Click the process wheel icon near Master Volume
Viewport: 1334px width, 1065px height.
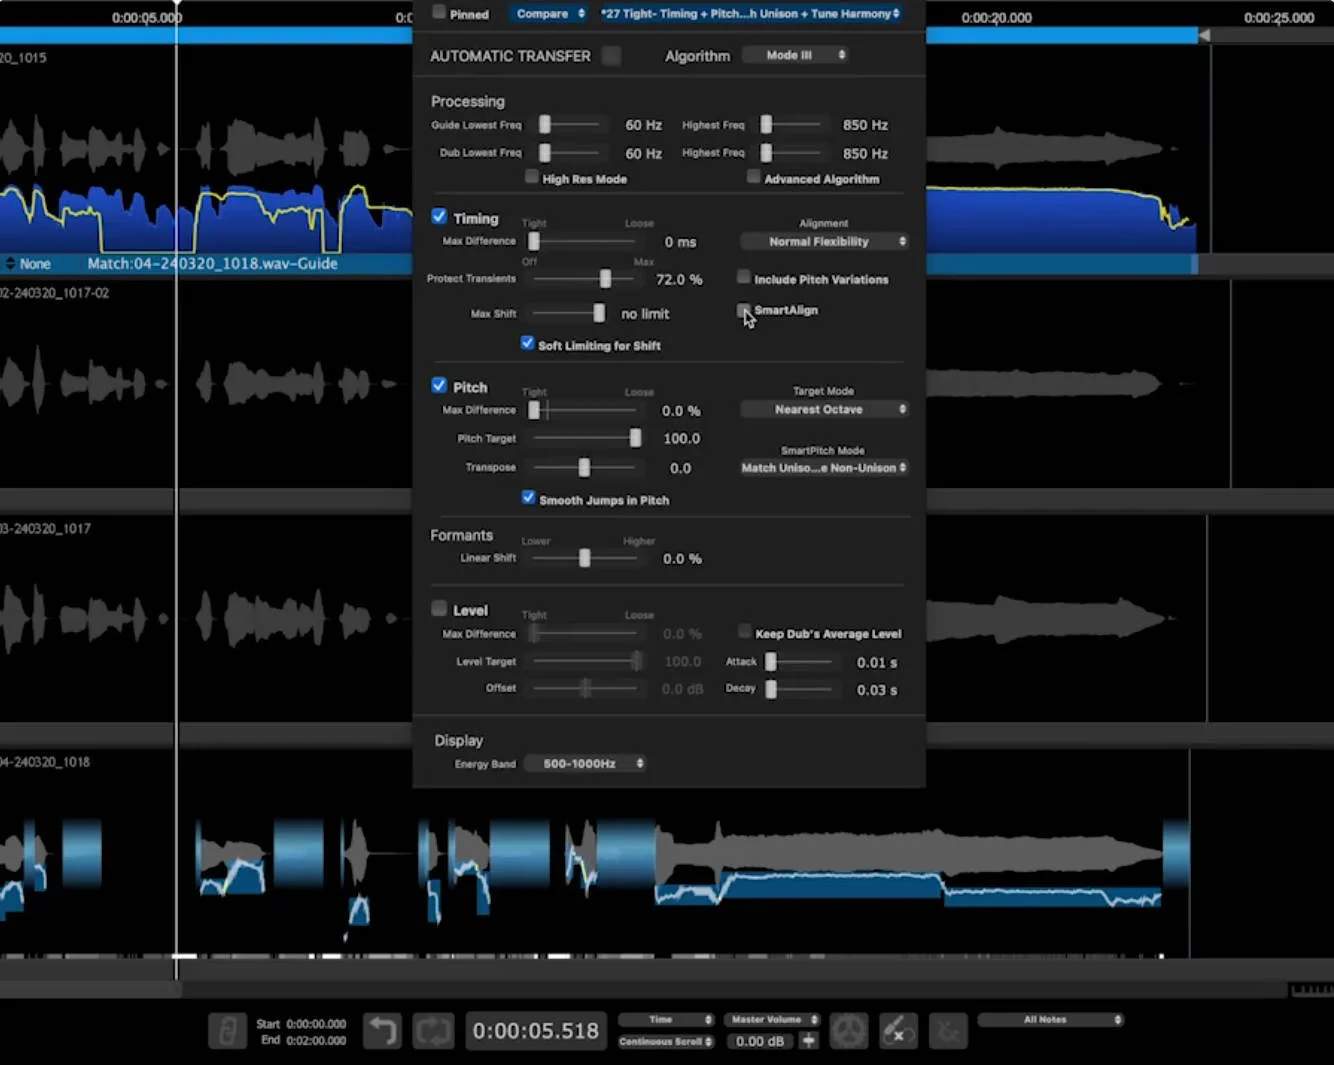[x=849, y=1031]
